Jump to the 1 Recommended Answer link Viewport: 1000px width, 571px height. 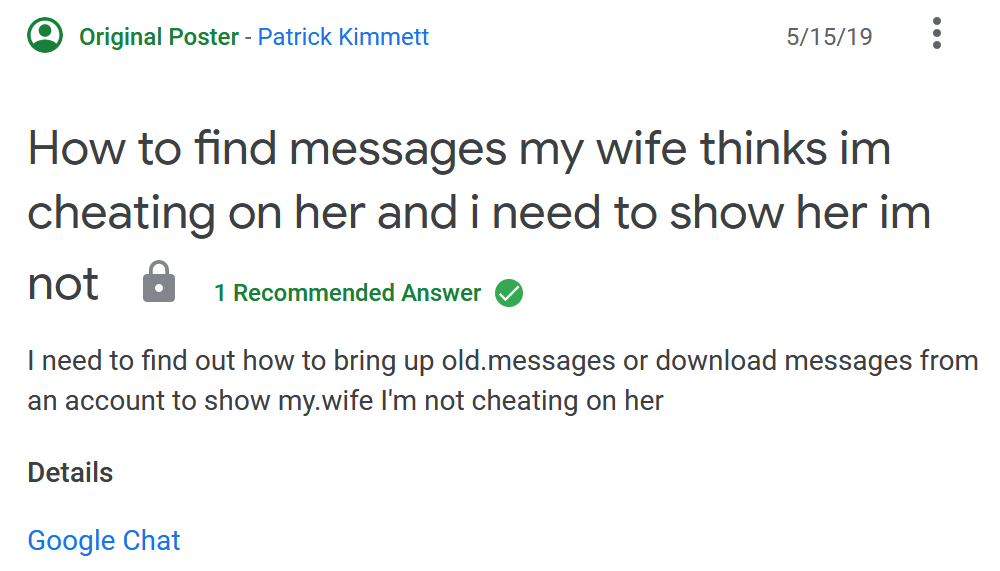(x=348, y=293)
